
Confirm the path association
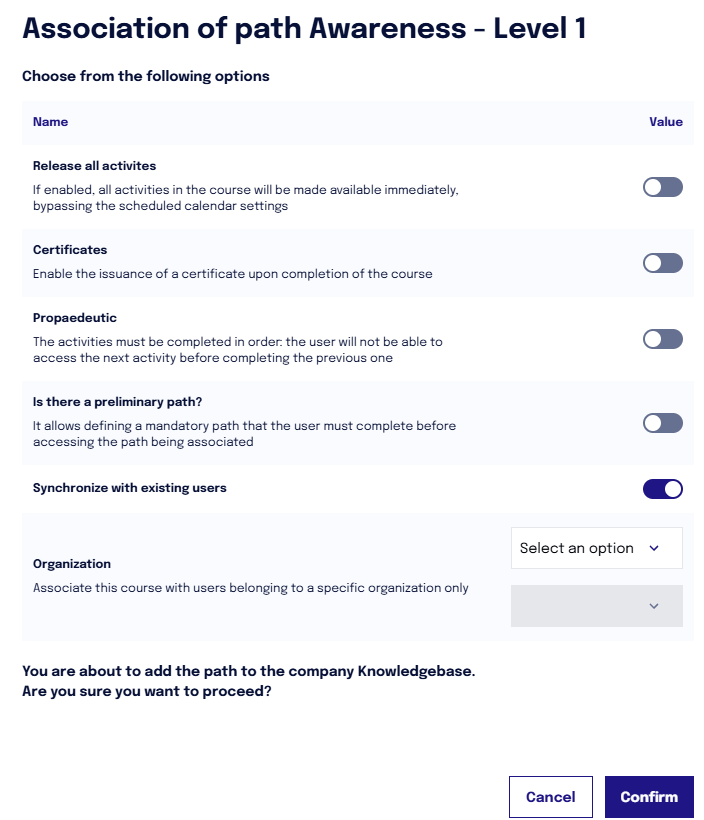click(x=649, y=796)
